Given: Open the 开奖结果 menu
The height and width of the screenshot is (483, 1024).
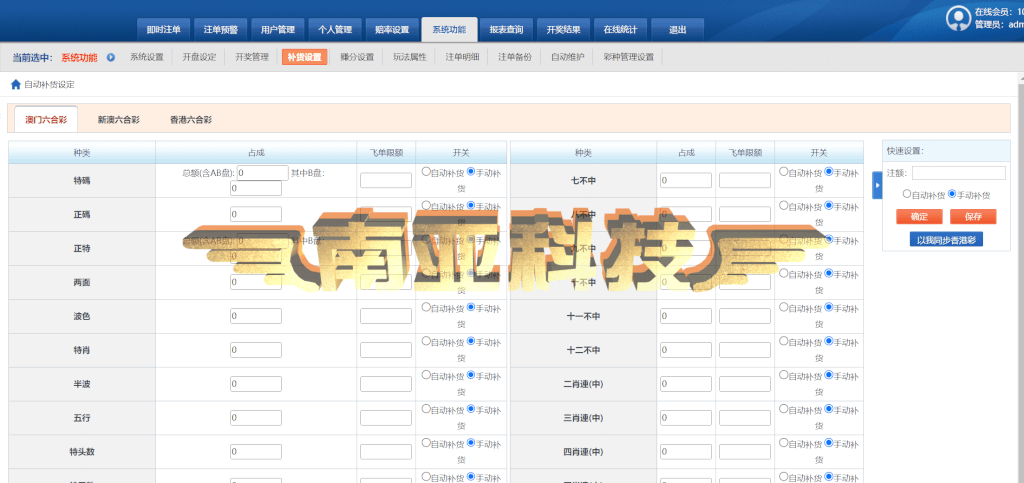Looking at the screenshot, I should [x=564, y=29].
